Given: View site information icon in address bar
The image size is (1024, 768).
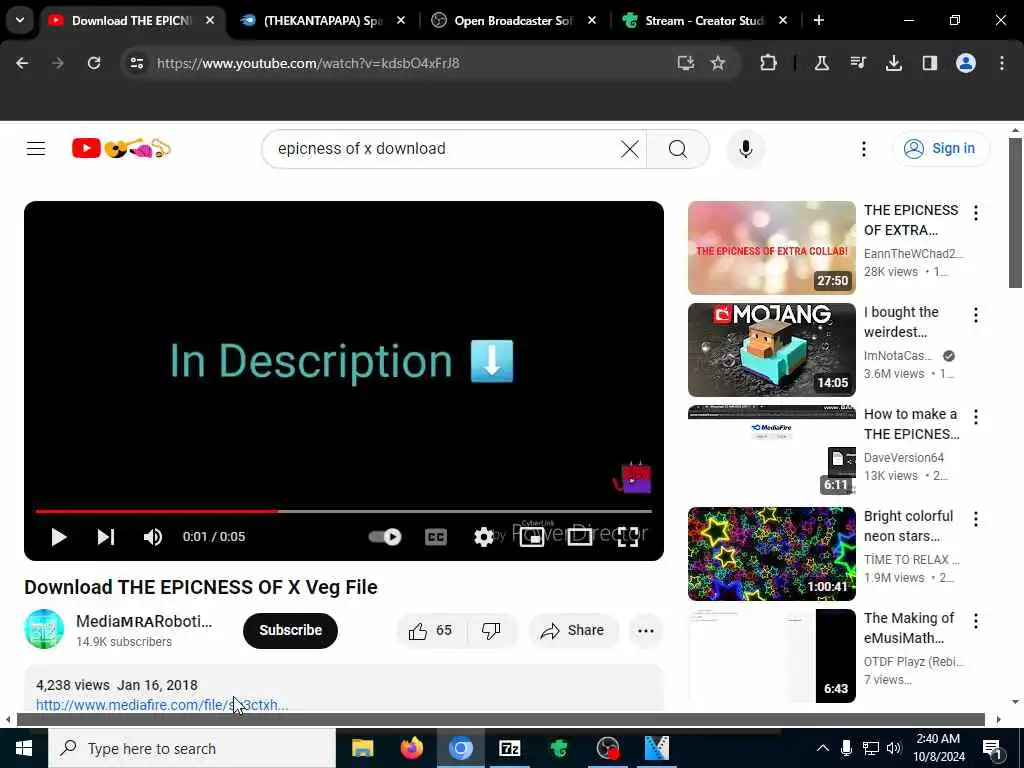Looking at the screenshot, I should 136,63.
